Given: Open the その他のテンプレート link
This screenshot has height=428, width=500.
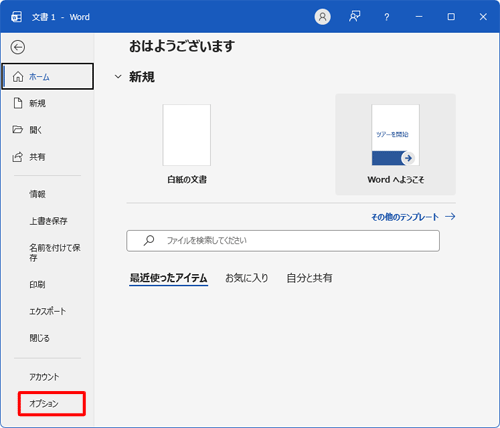Looking at the screenshot, I should click(x=405, y=217).
